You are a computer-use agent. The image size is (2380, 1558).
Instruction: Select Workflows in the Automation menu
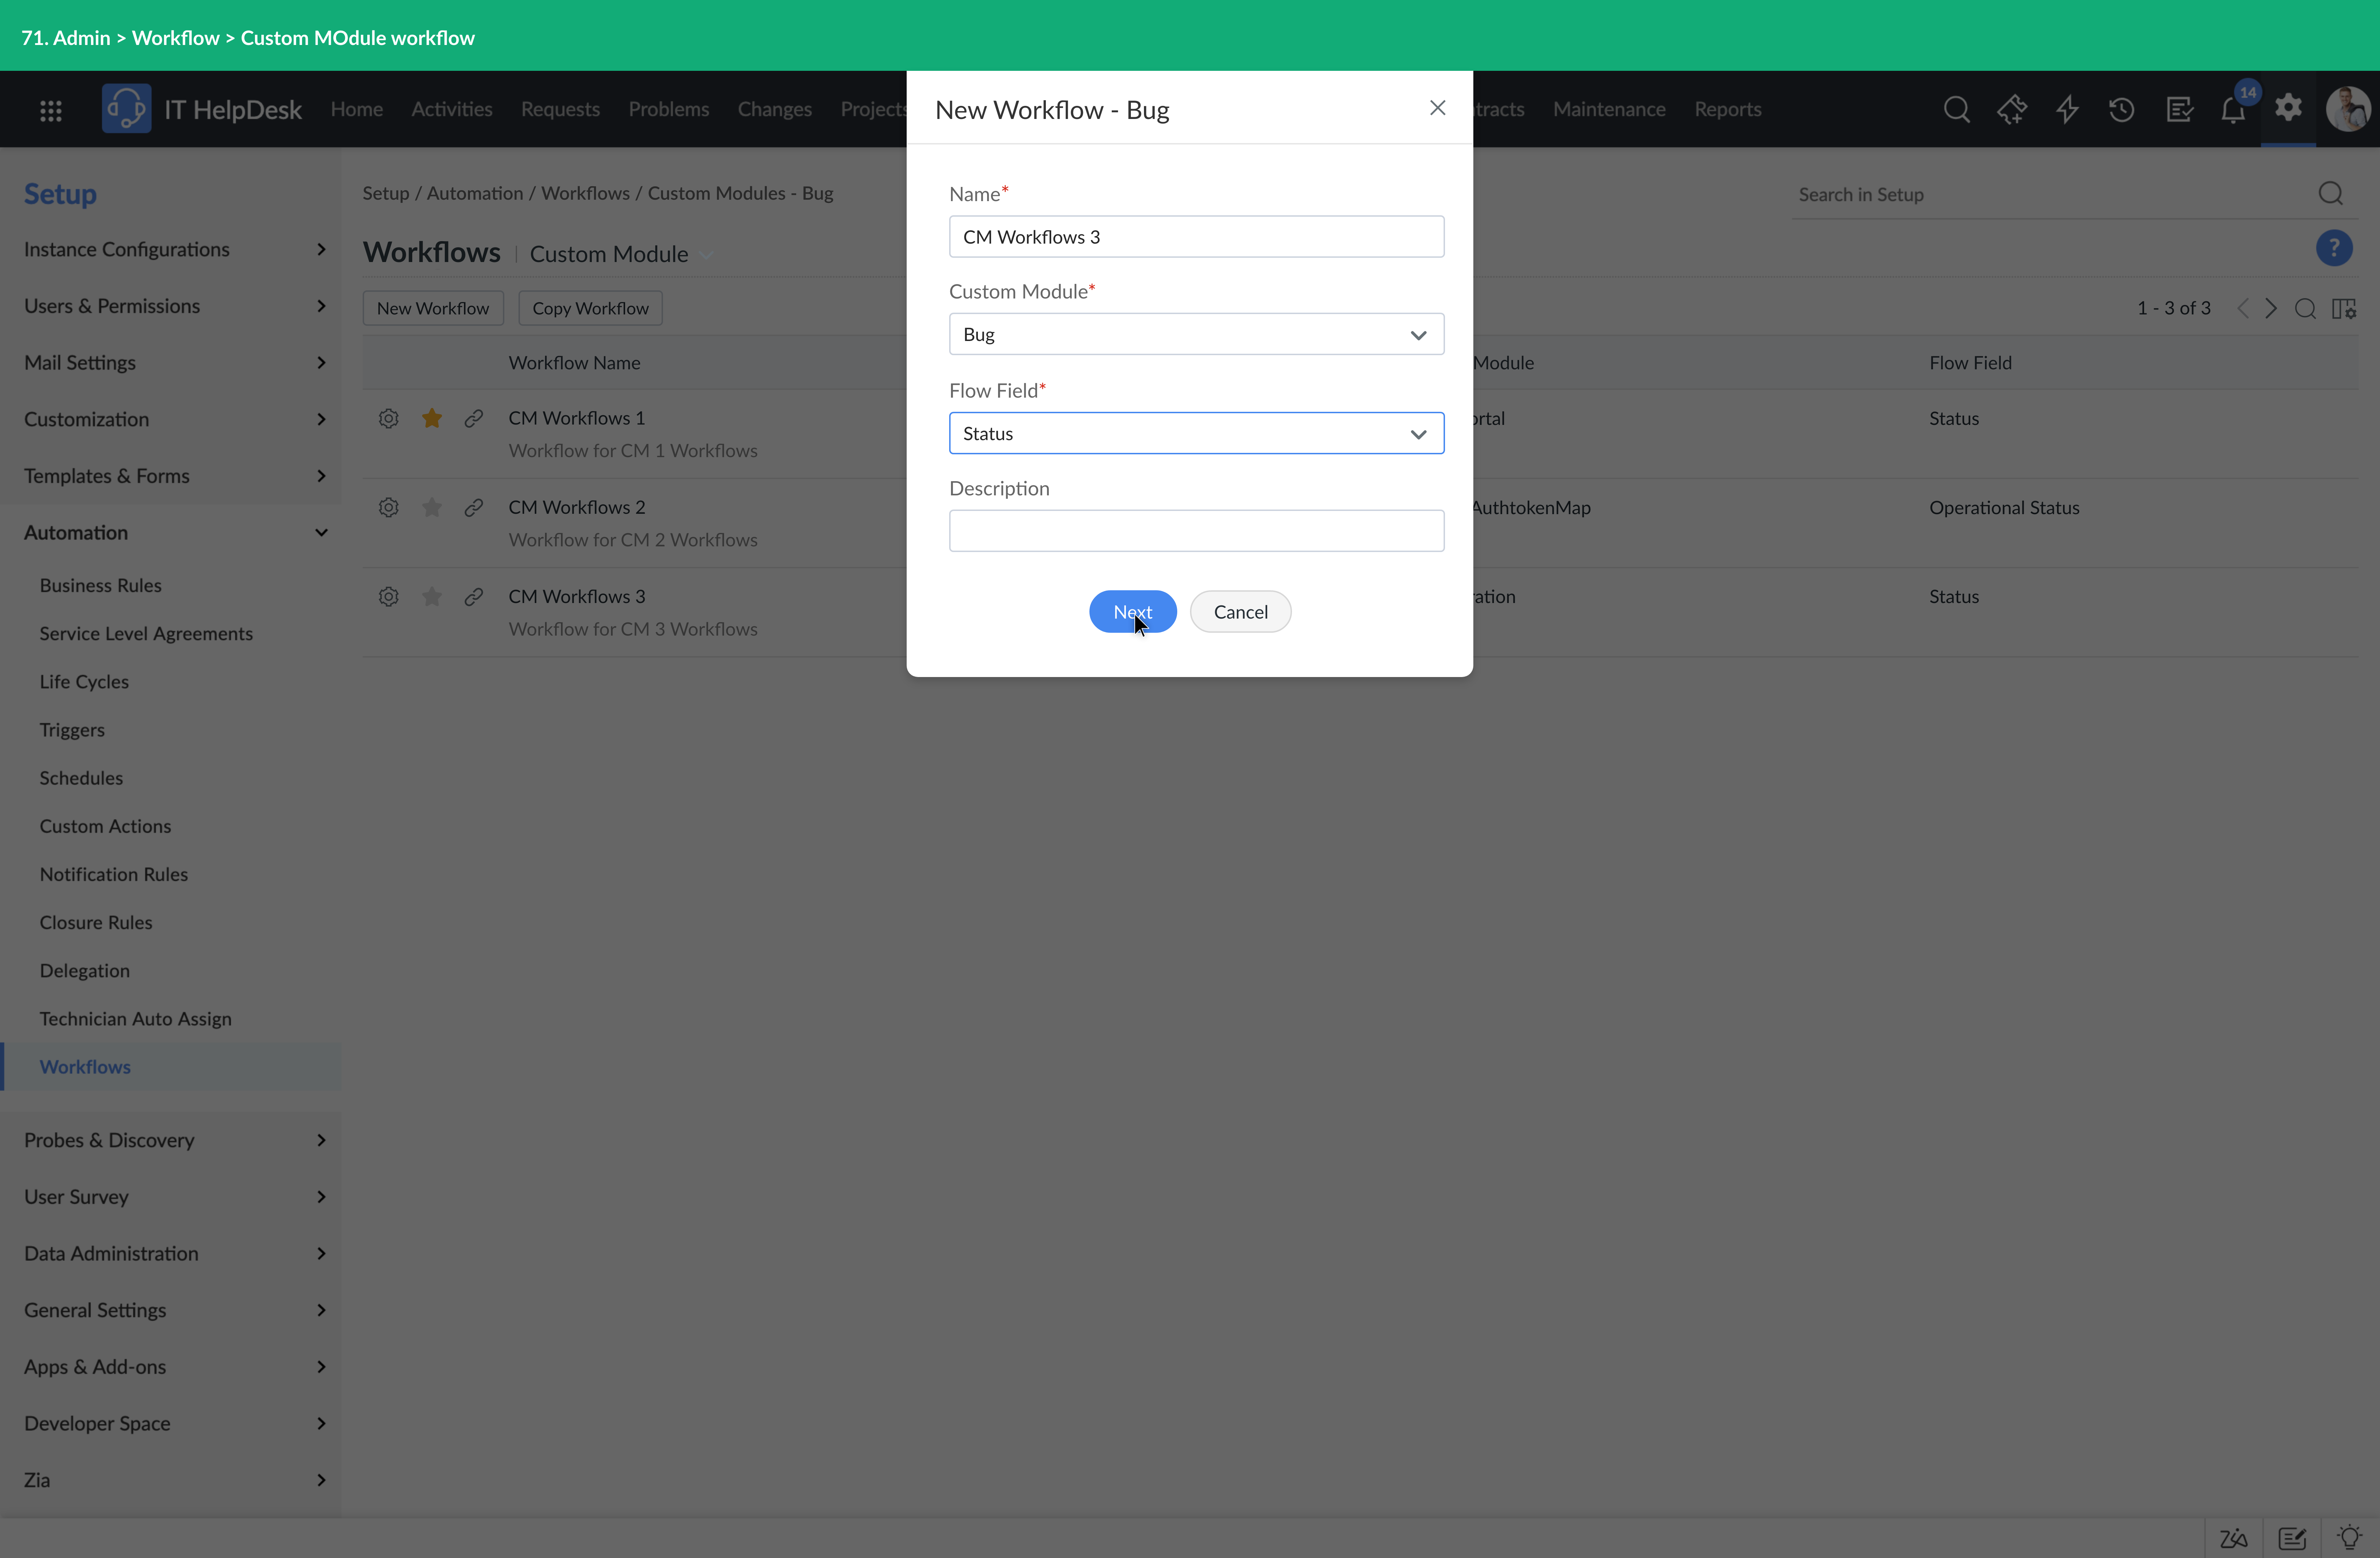click(x=85, y=1067)
